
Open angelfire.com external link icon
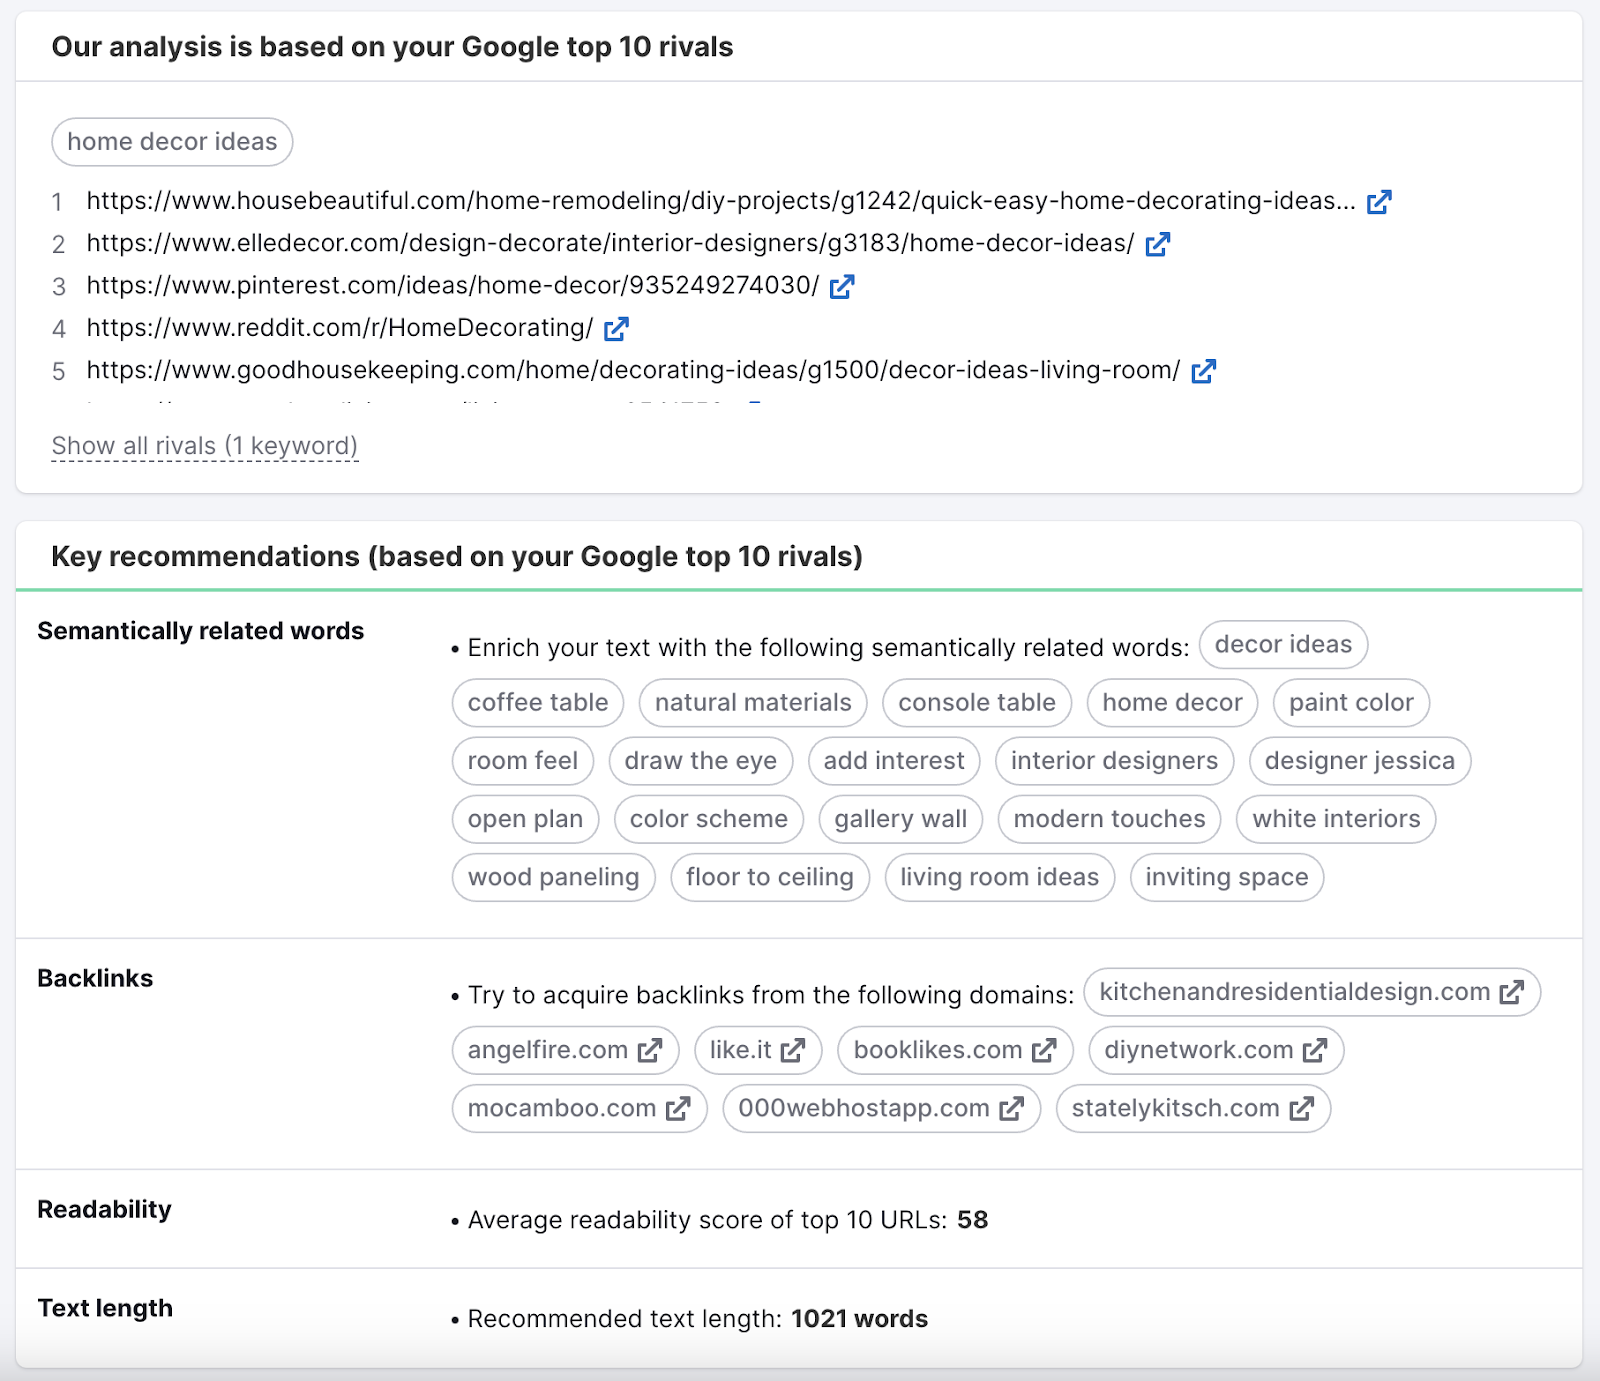point(650,1050)
